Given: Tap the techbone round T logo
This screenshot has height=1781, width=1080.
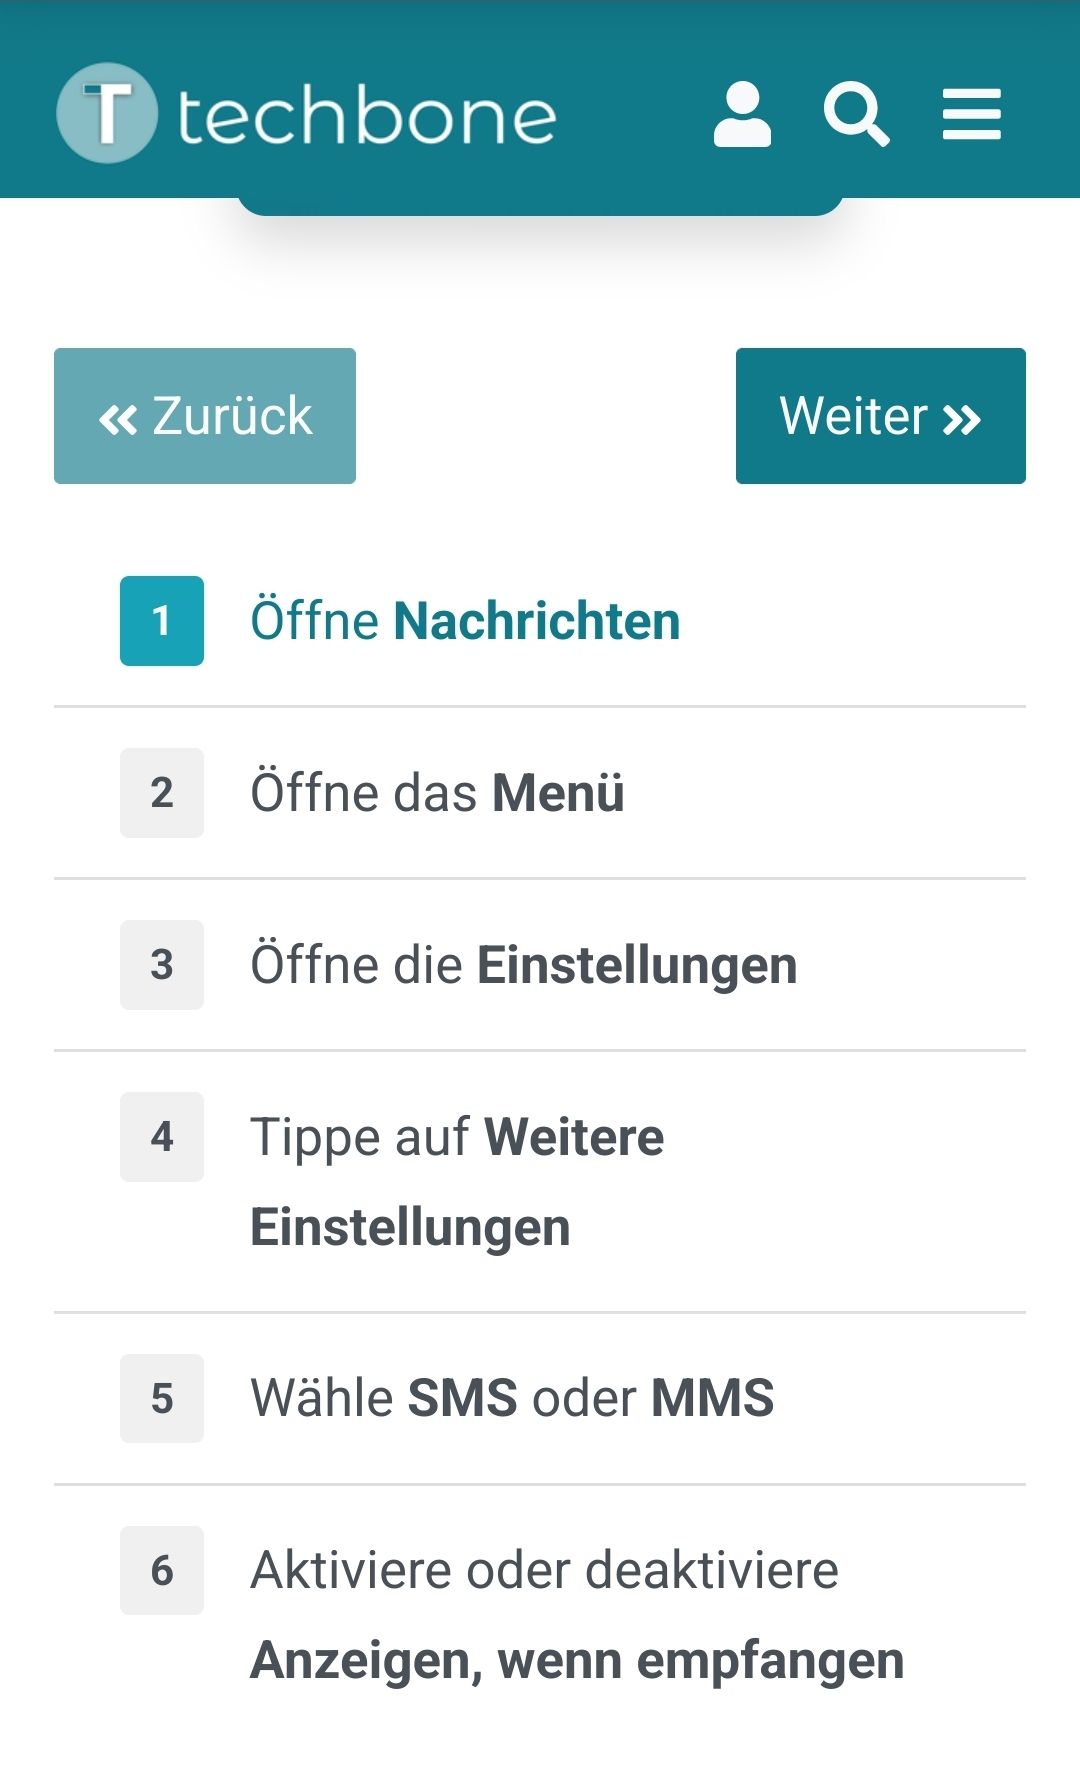Looking at the screenshot, I should (107, 113).
